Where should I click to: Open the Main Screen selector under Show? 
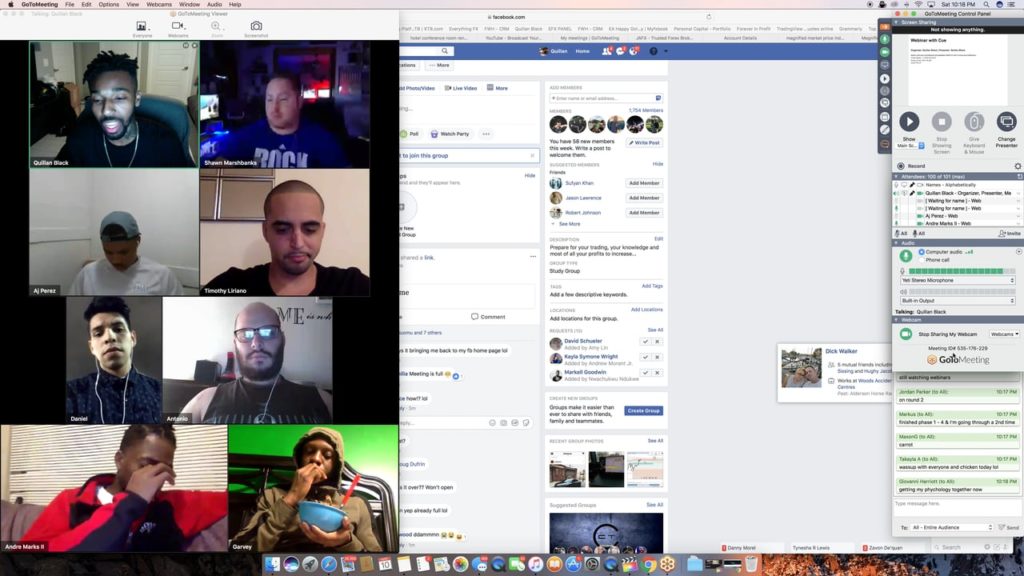pos(911,146)
